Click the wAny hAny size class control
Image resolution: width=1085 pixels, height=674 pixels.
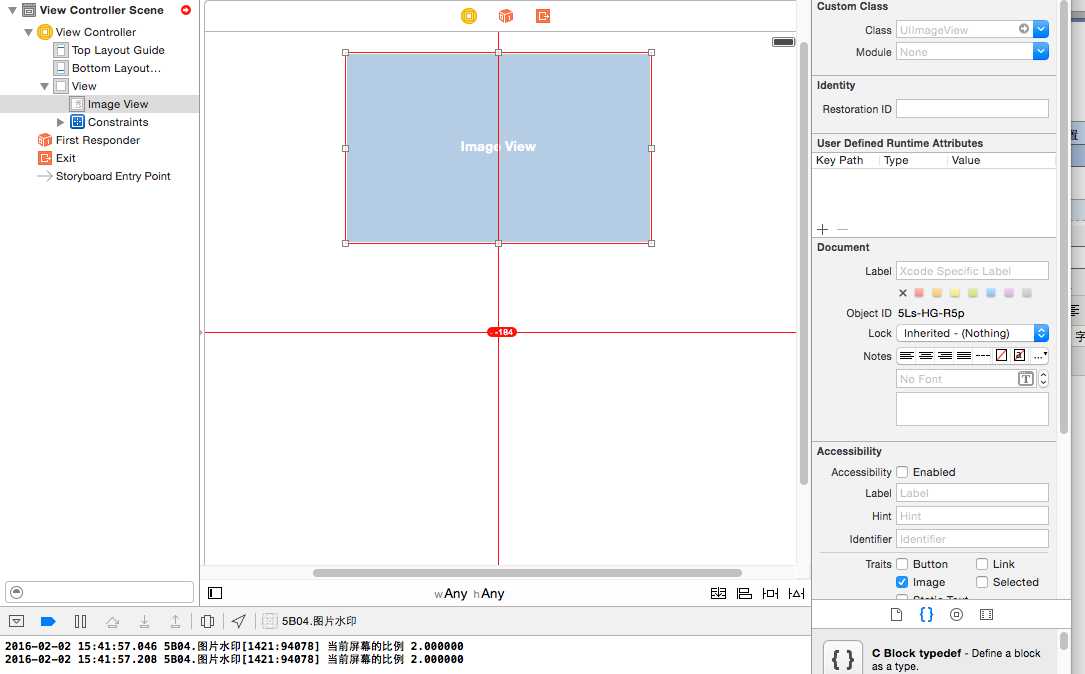point(469,593)
